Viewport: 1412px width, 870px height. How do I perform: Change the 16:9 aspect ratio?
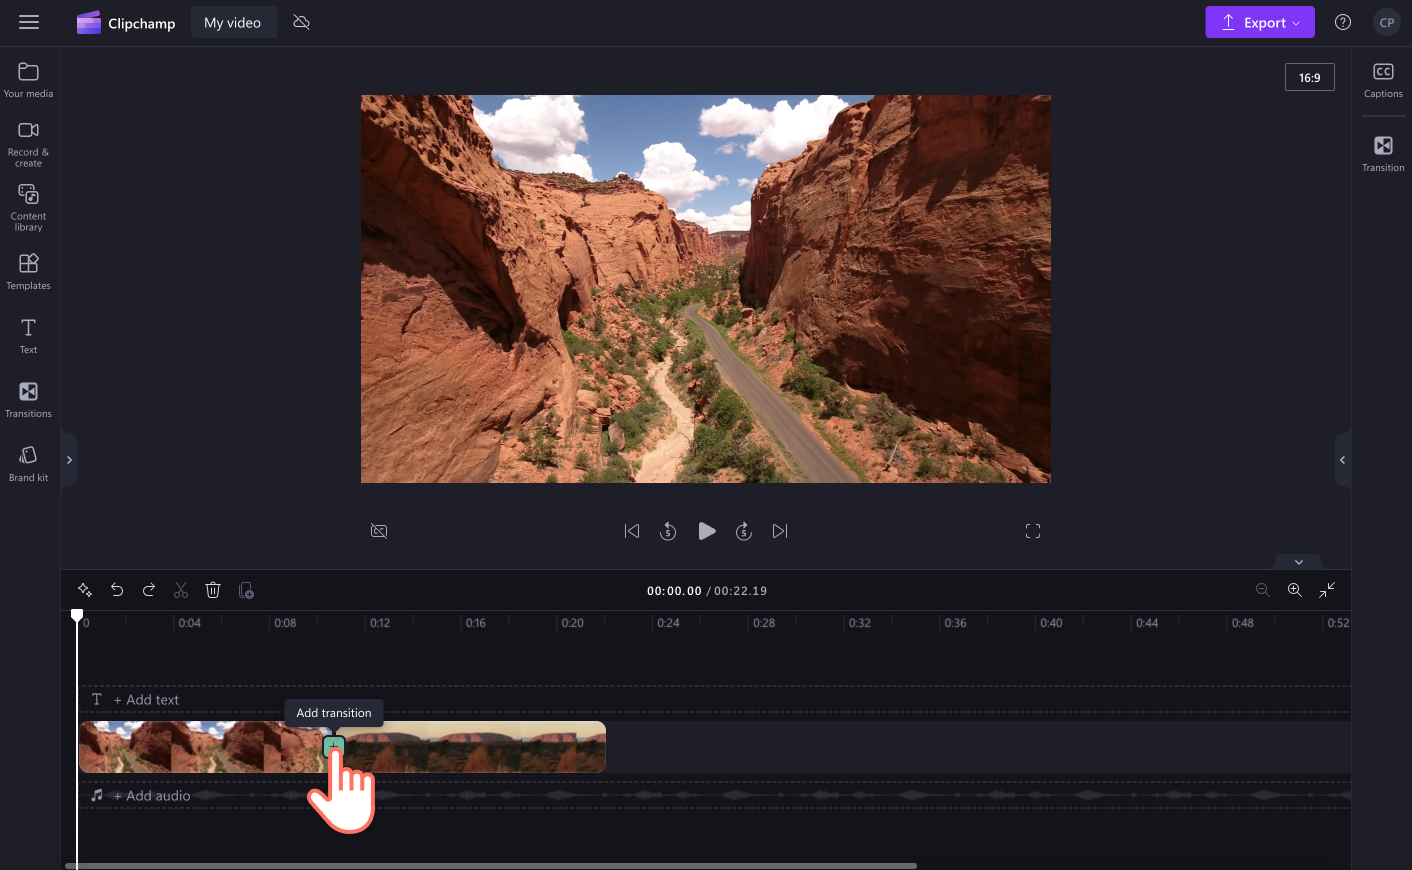[1310, 77]
